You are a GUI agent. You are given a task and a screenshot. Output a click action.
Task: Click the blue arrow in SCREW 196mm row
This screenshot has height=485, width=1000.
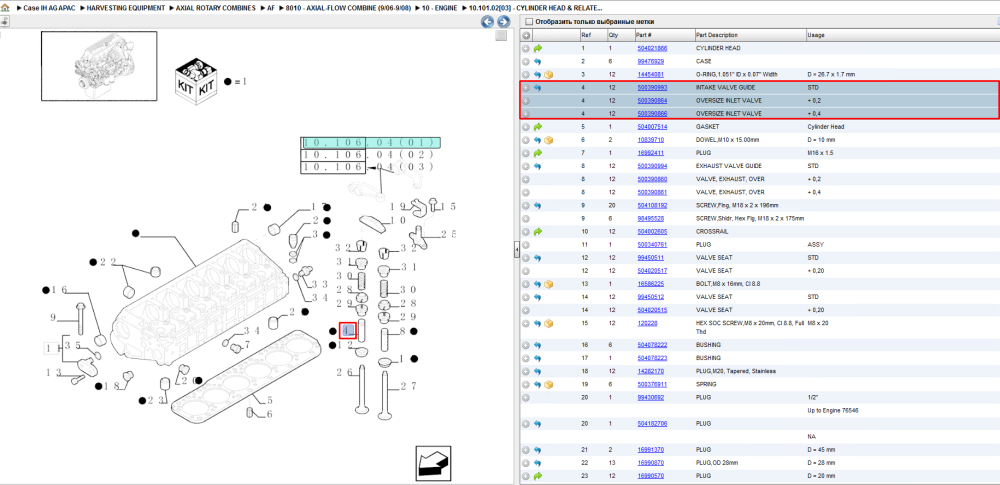(538, 205)
